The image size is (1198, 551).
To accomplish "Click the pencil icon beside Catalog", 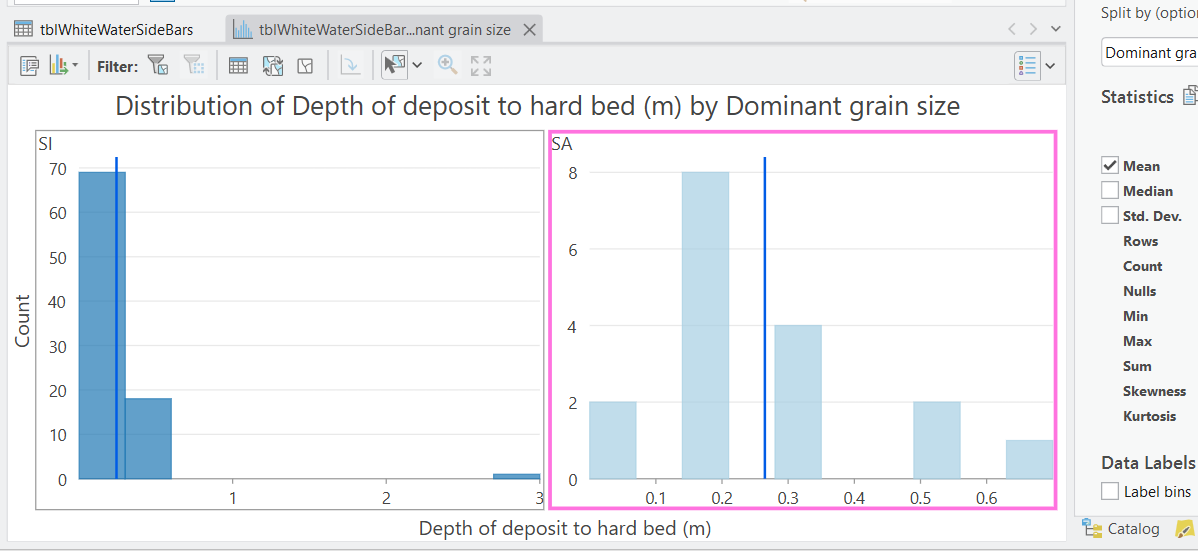I will tap(1186, 529).
